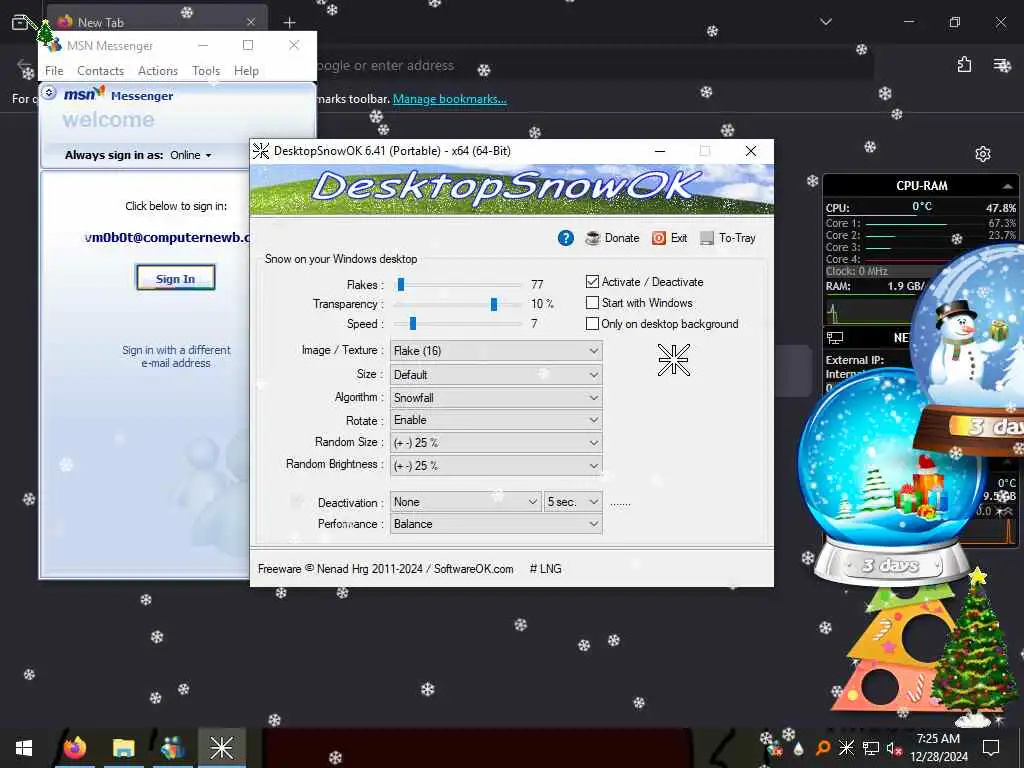1024x768 pixels.
Task: Uncheck Activate / Deactivate checkbox
Action: click(x=592, y=281)
